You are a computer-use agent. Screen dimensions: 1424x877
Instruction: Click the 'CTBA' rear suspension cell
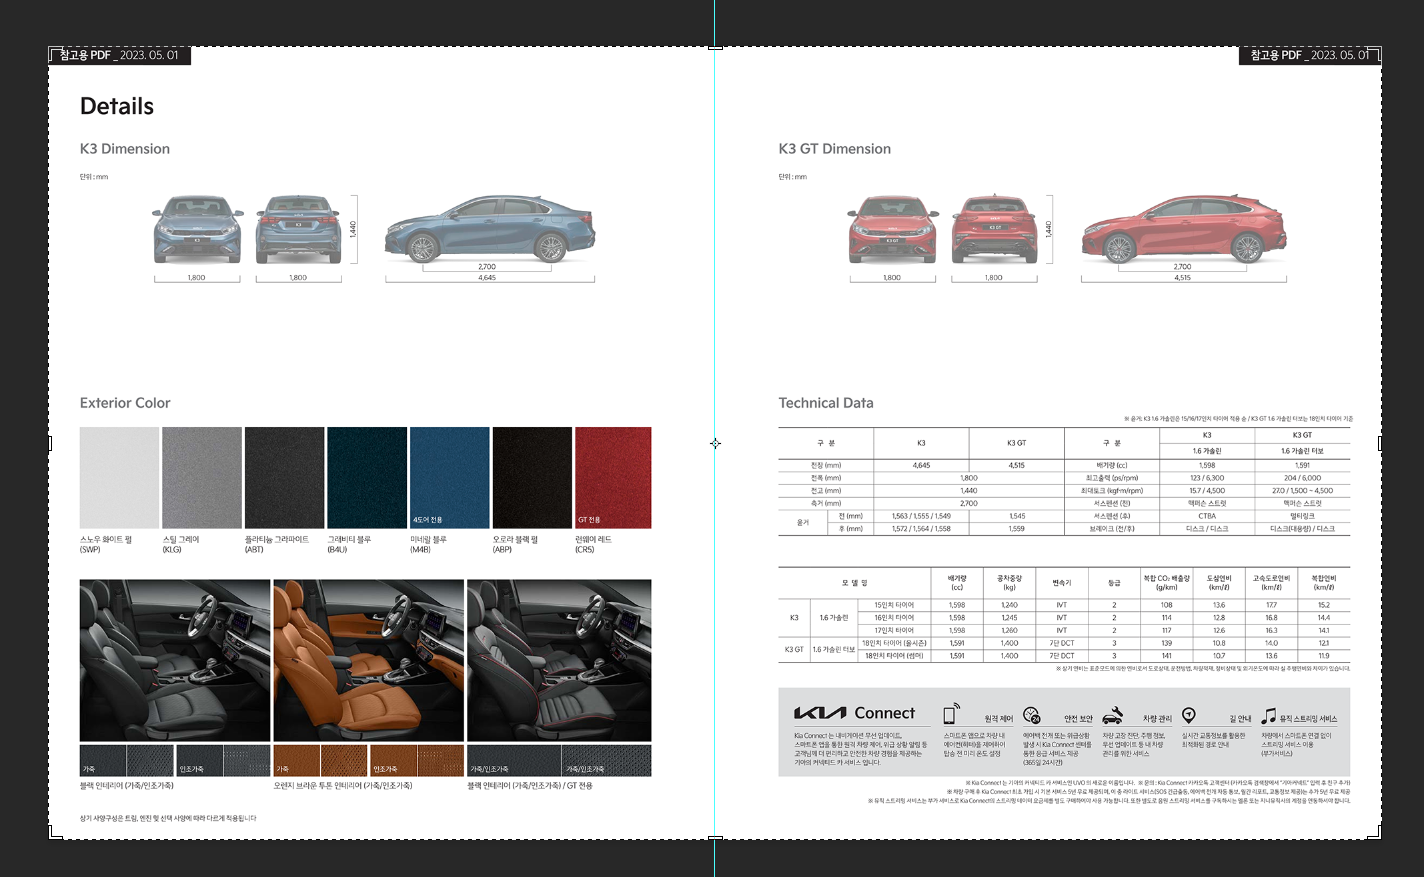click(x=1207, y=516)
